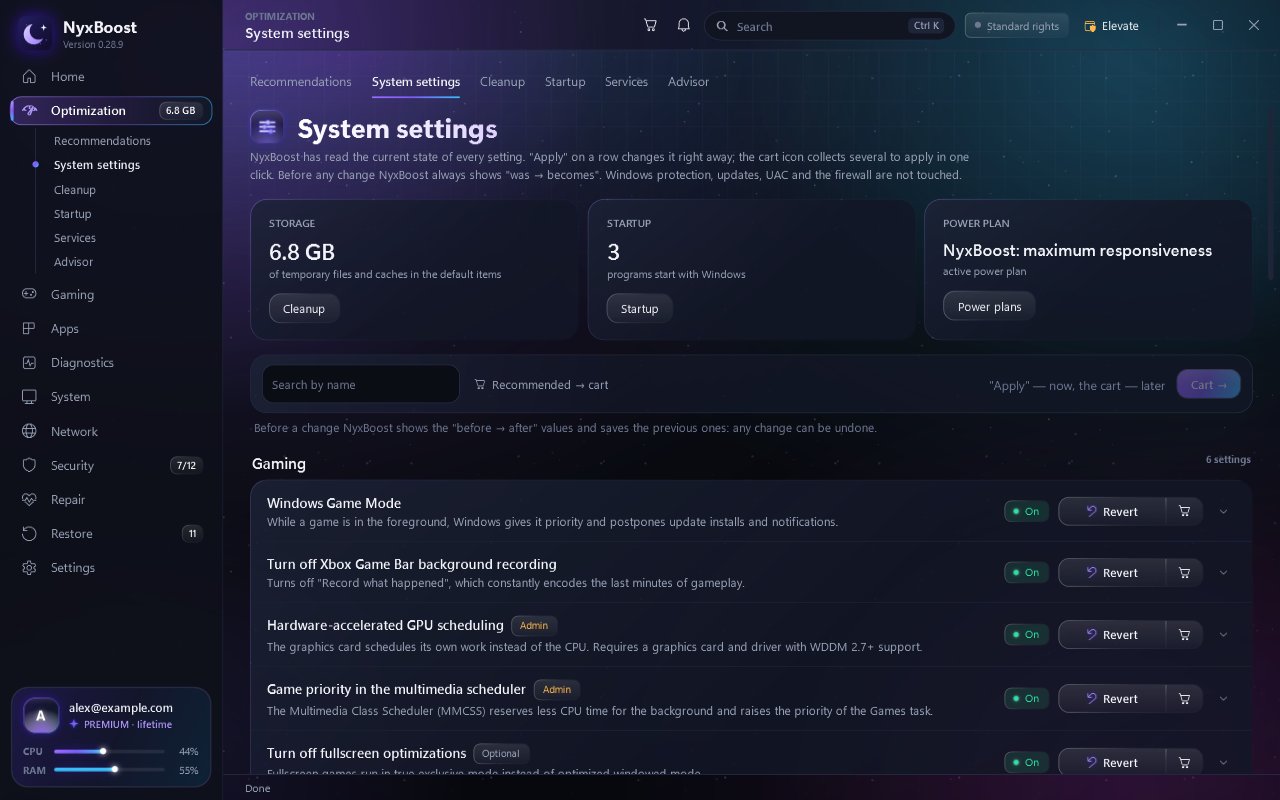Image resolution: width=1280 pixels, height=800 pixels.
Task: Switch to the Advisor tab
Action: click(x=688, y=82)
